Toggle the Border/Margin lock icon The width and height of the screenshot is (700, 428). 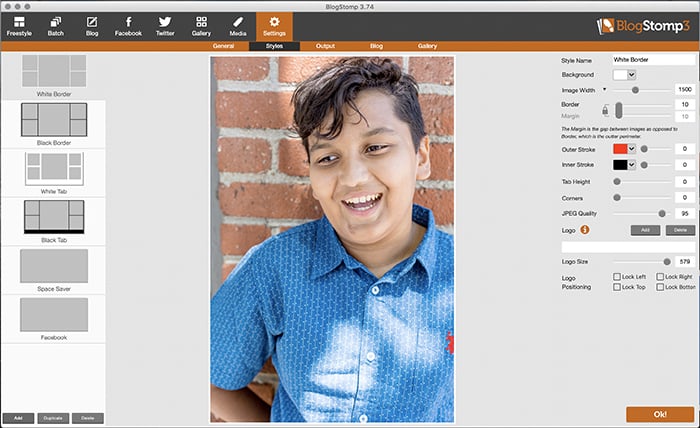(606, 110)
